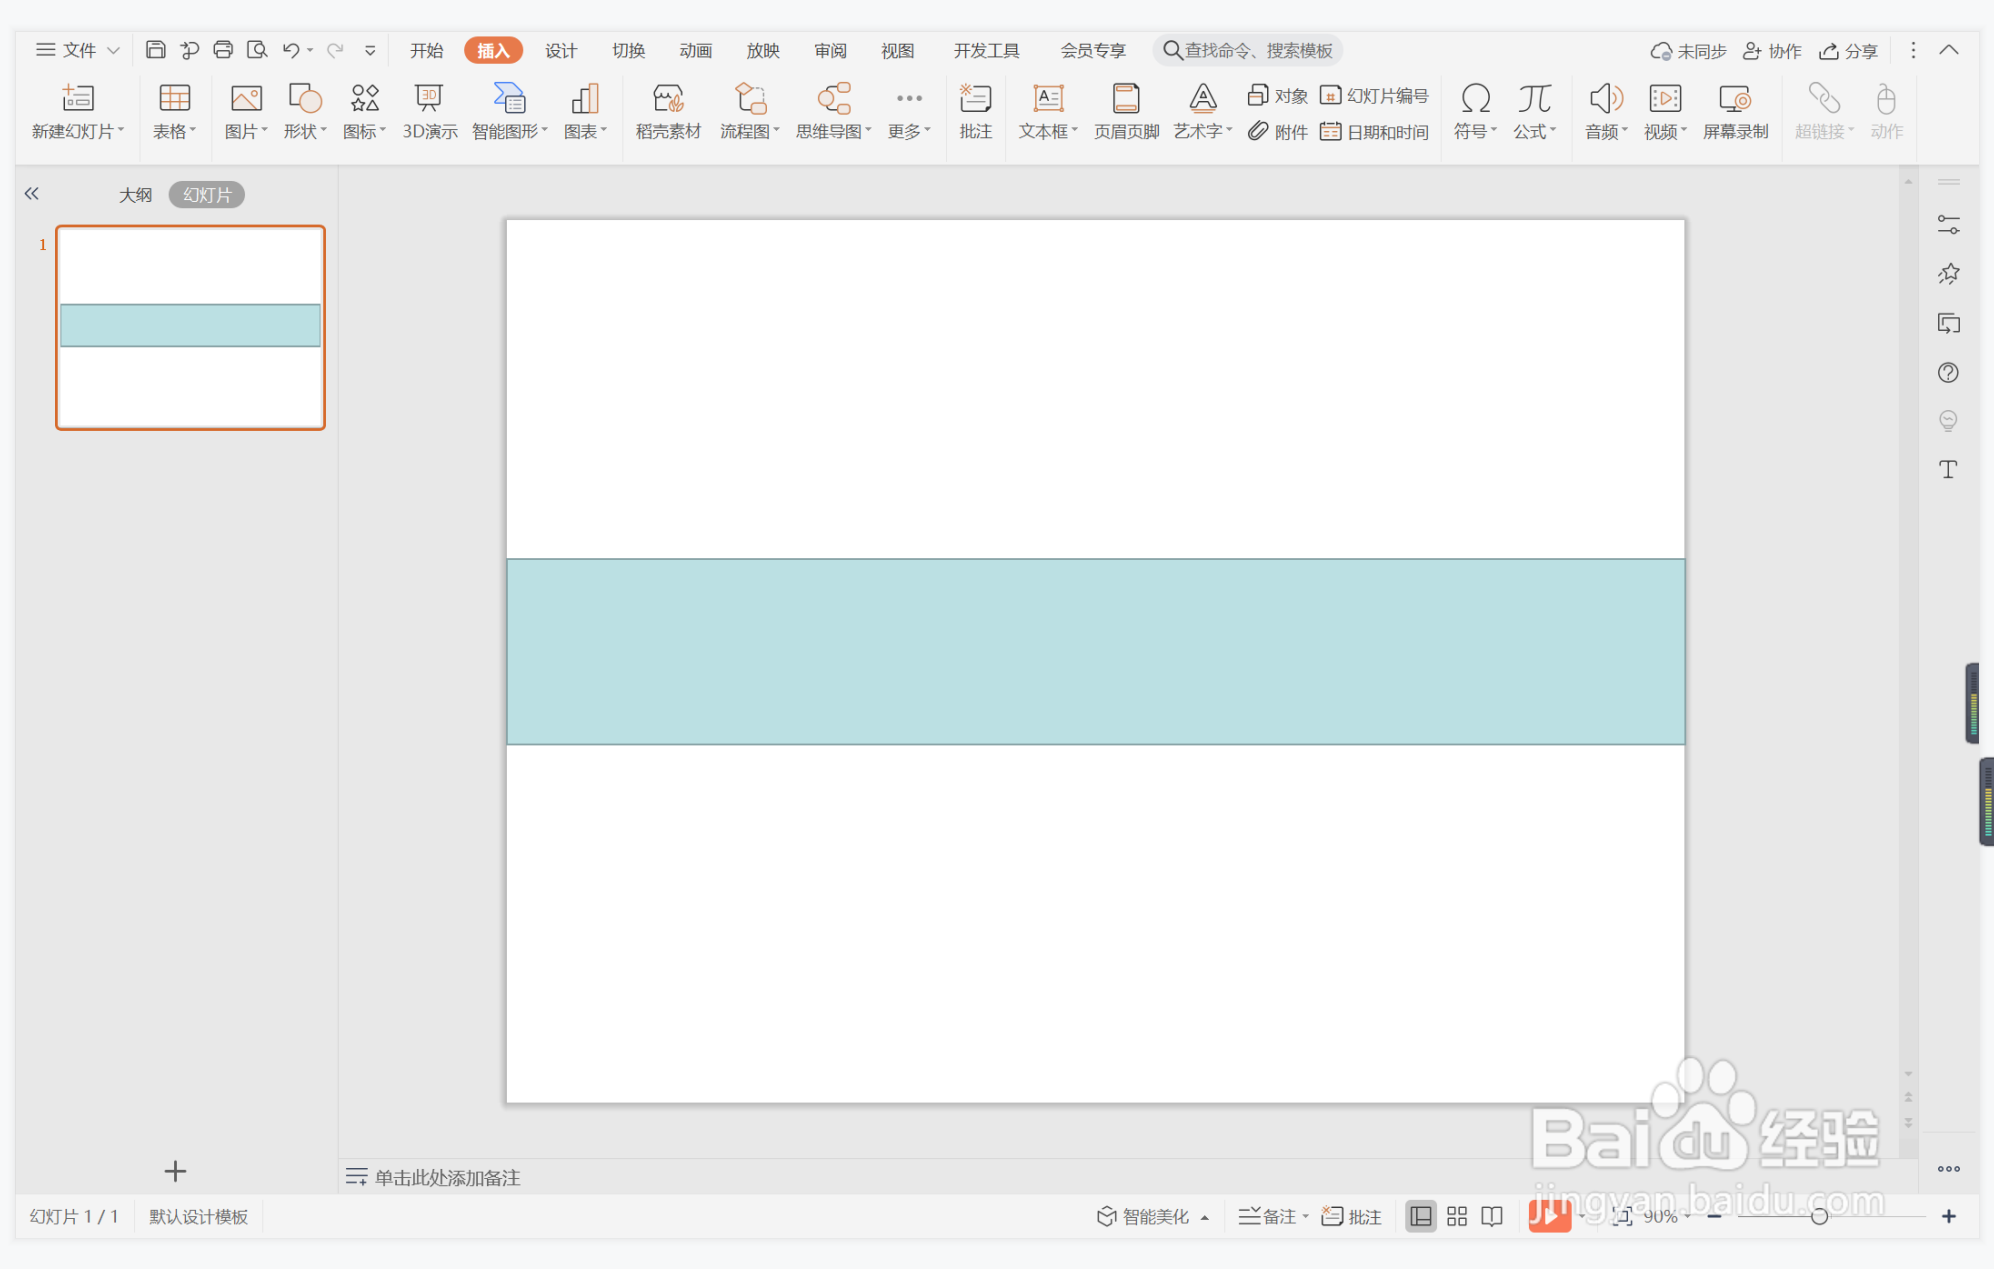Image resolution: width=1994 pixels, height=1269 pixels.
Task: Switch to normal view in status bar
Action: coord(1420,1216)
